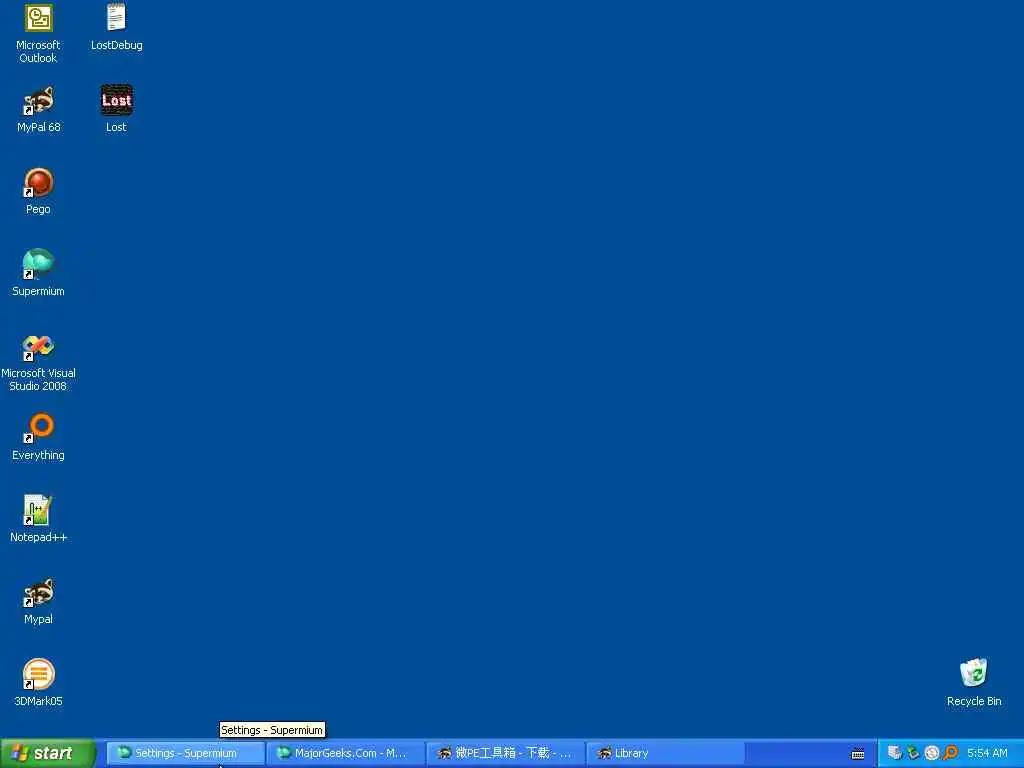Select the Pego shortcut icon
1024x768 pixels.
tap(39, 183)
